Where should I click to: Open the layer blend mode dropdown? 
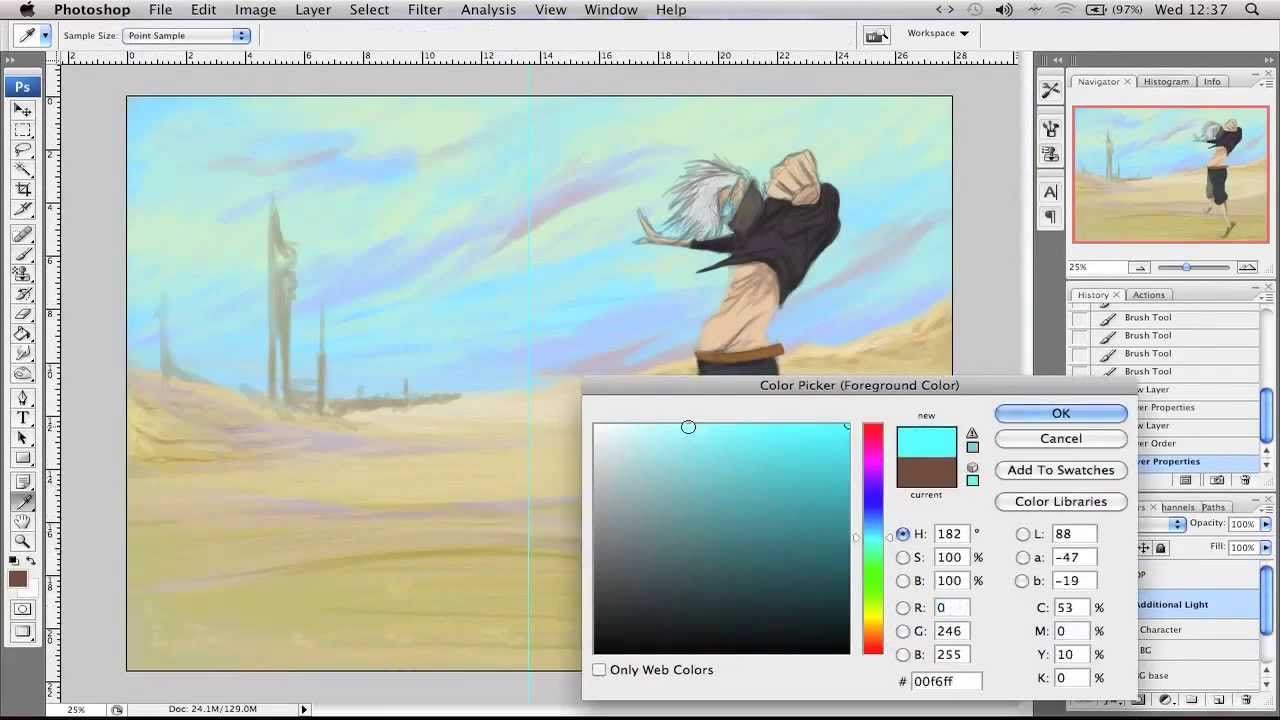(1178, 524)
